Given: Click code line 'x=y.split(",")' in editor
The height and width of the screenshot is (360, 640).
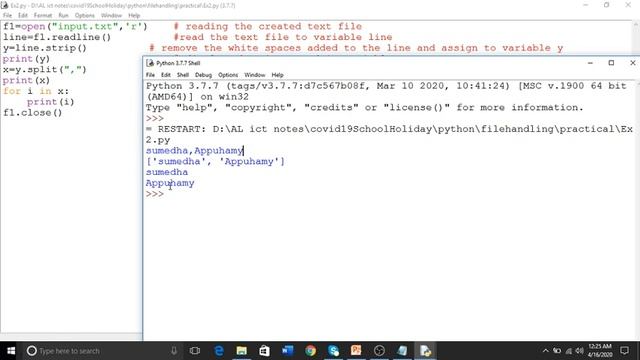Looking at the screenshot, I should 45,69.
